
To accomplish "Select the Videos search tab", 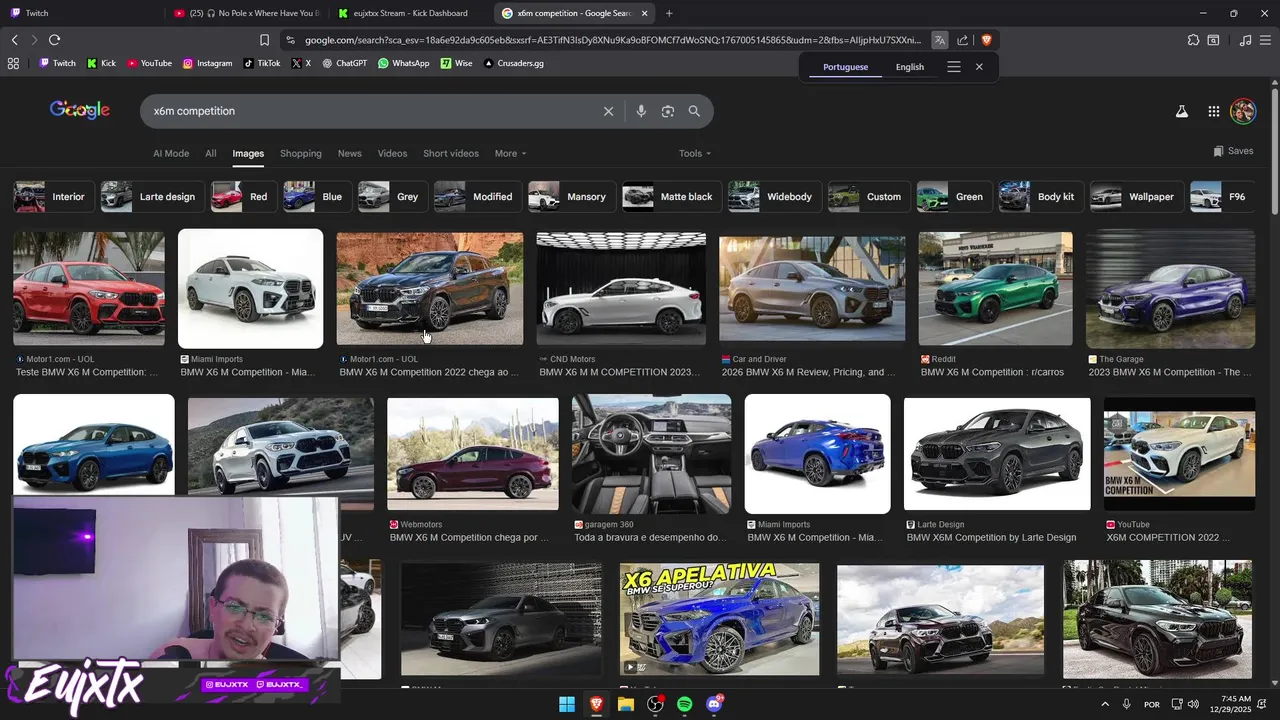I will pos(392,153).
